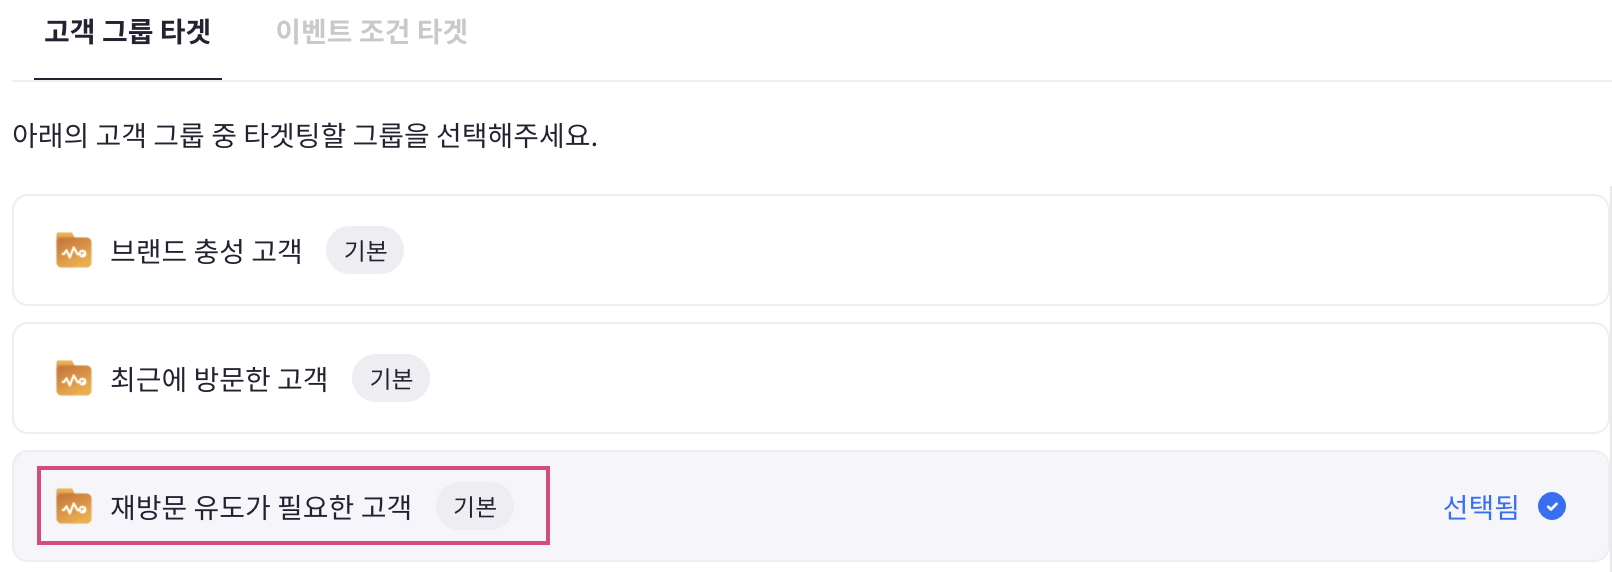Click the folder icon for 재방문 유도가 필요한 고객
This screenshot has height=572, width=1612.
[74, 507]
